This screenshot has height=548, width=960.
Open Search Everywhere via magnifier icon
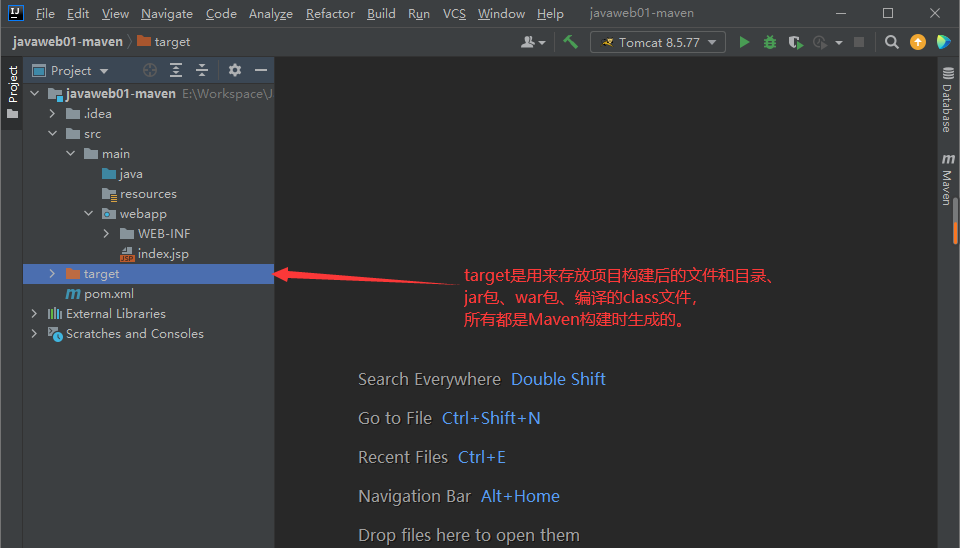tap(891, 42)
